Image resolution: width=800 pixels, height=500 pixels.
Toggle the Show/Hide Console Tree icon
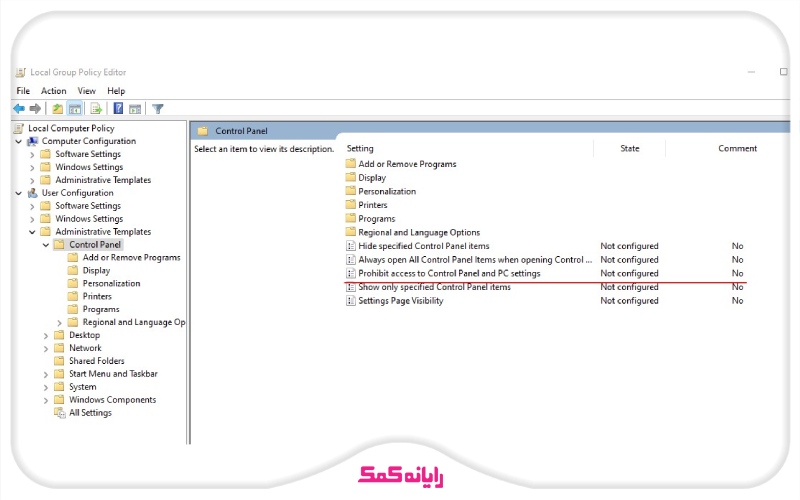click(75, 109)
